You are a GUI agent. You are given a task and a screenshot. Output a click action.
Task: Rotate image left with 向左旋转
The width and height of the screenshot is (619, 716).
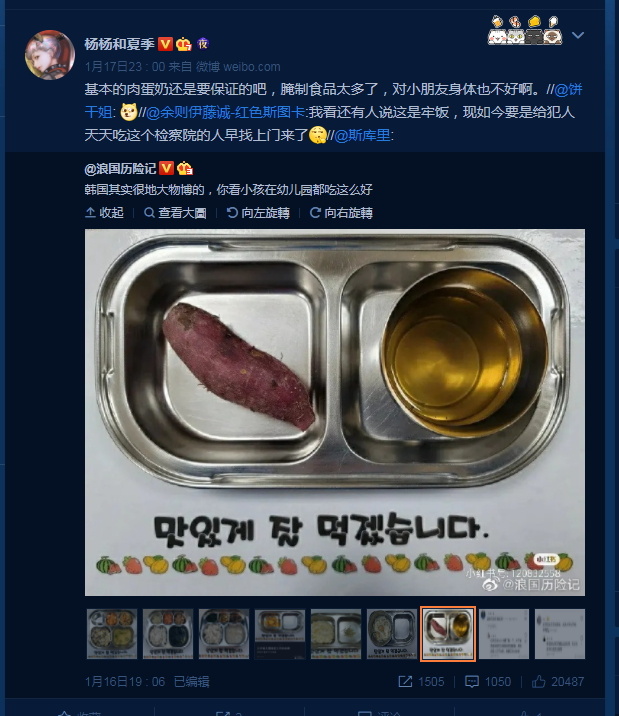258,213
